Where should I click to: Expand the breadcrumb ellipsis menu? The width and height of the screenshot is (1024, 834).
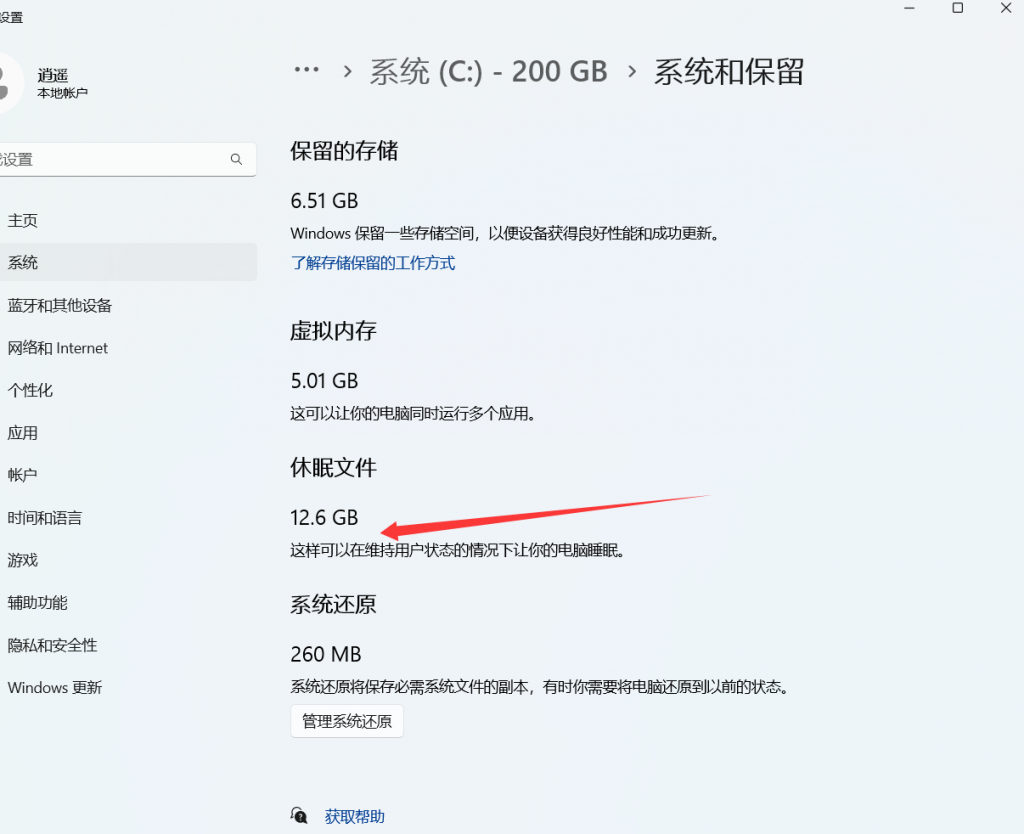[x=306, y=68]
